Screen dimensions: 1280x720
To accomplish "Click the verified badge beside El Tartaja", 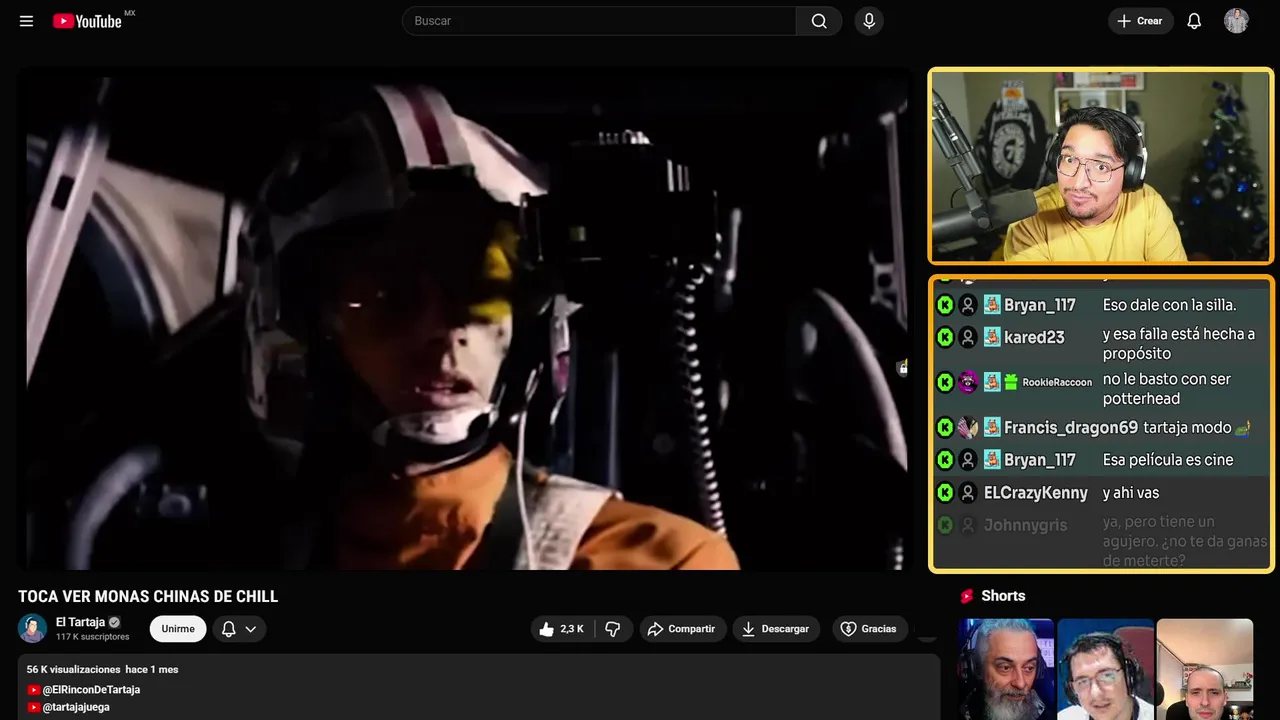I will tap(114, 622).
